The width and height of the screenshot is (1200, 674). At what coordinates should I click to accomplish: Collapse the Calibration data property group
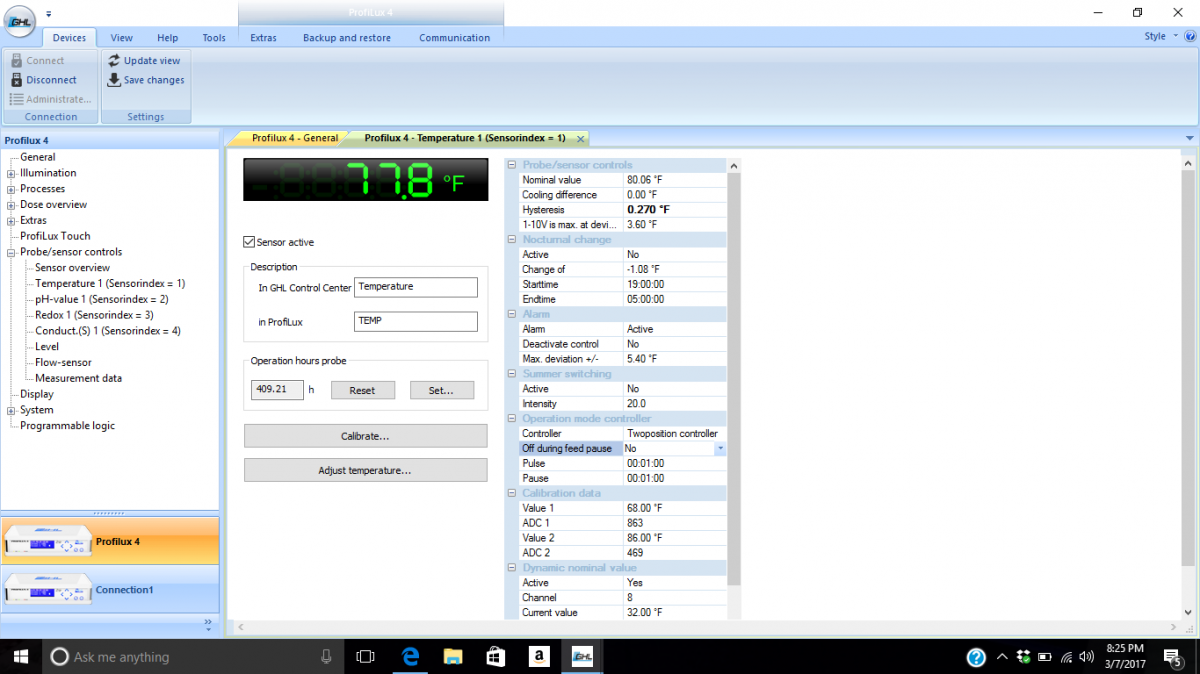(x=513, y=493)
